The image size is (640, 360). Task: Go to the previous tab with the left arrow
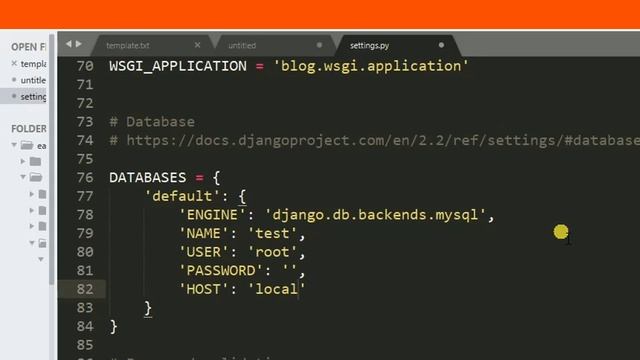68,44
